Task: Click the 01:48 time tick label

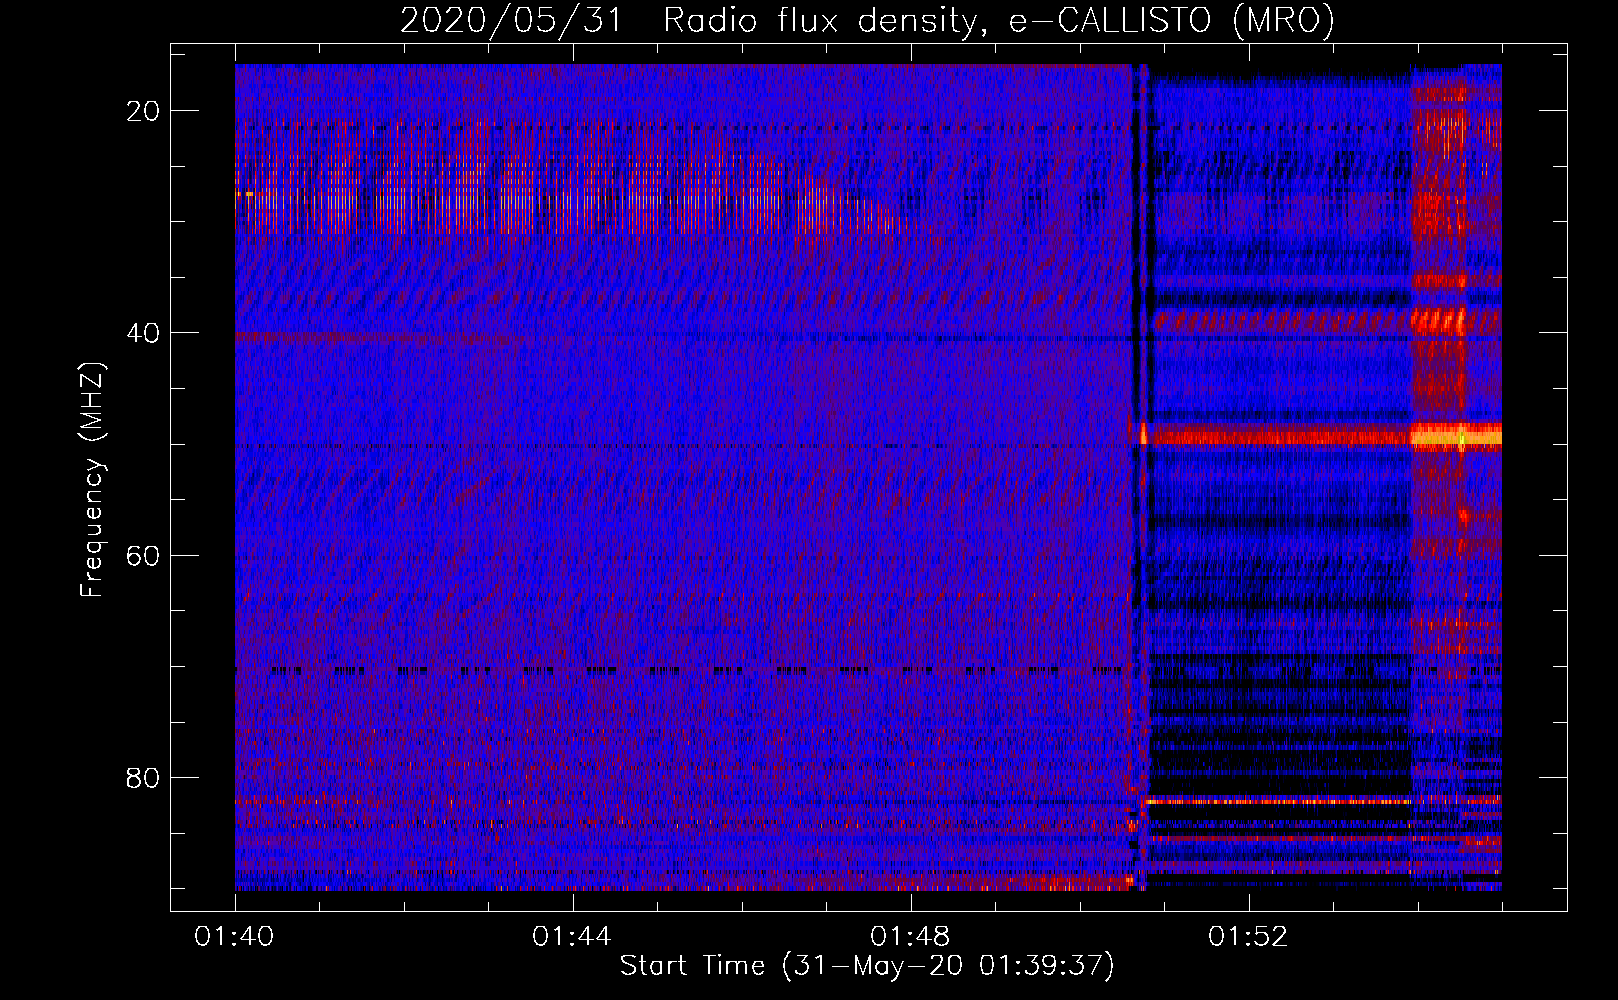Action: click(x=910, y=937)
